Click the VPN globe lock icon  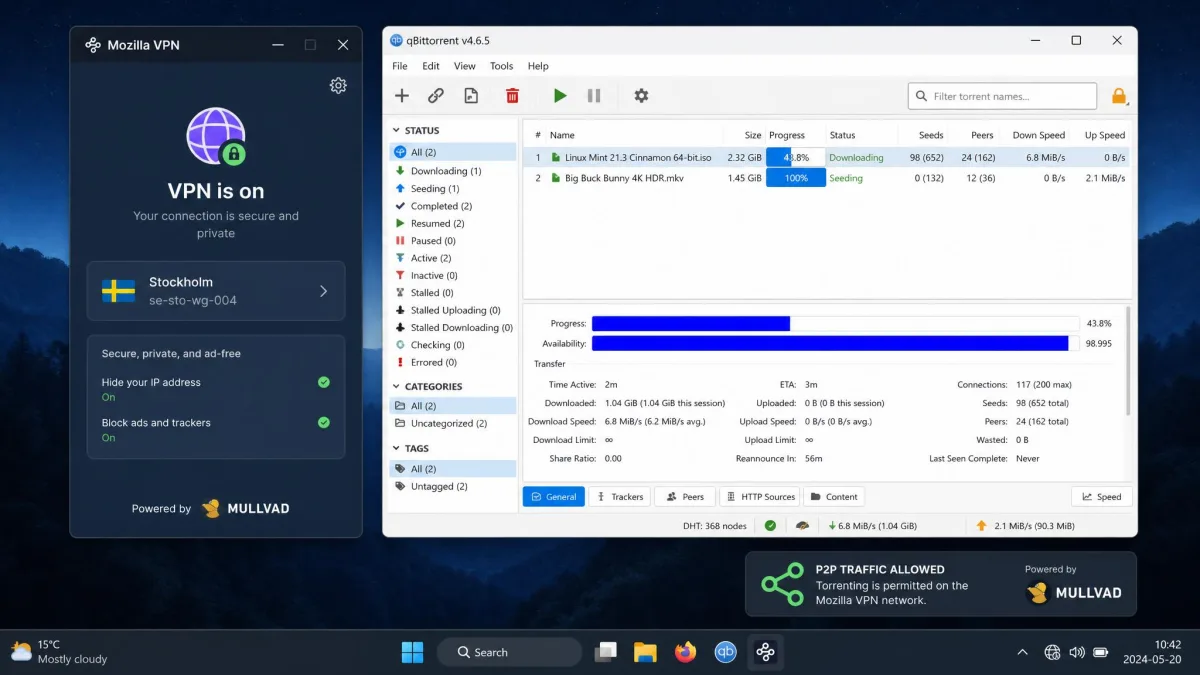tap(216, 137)
